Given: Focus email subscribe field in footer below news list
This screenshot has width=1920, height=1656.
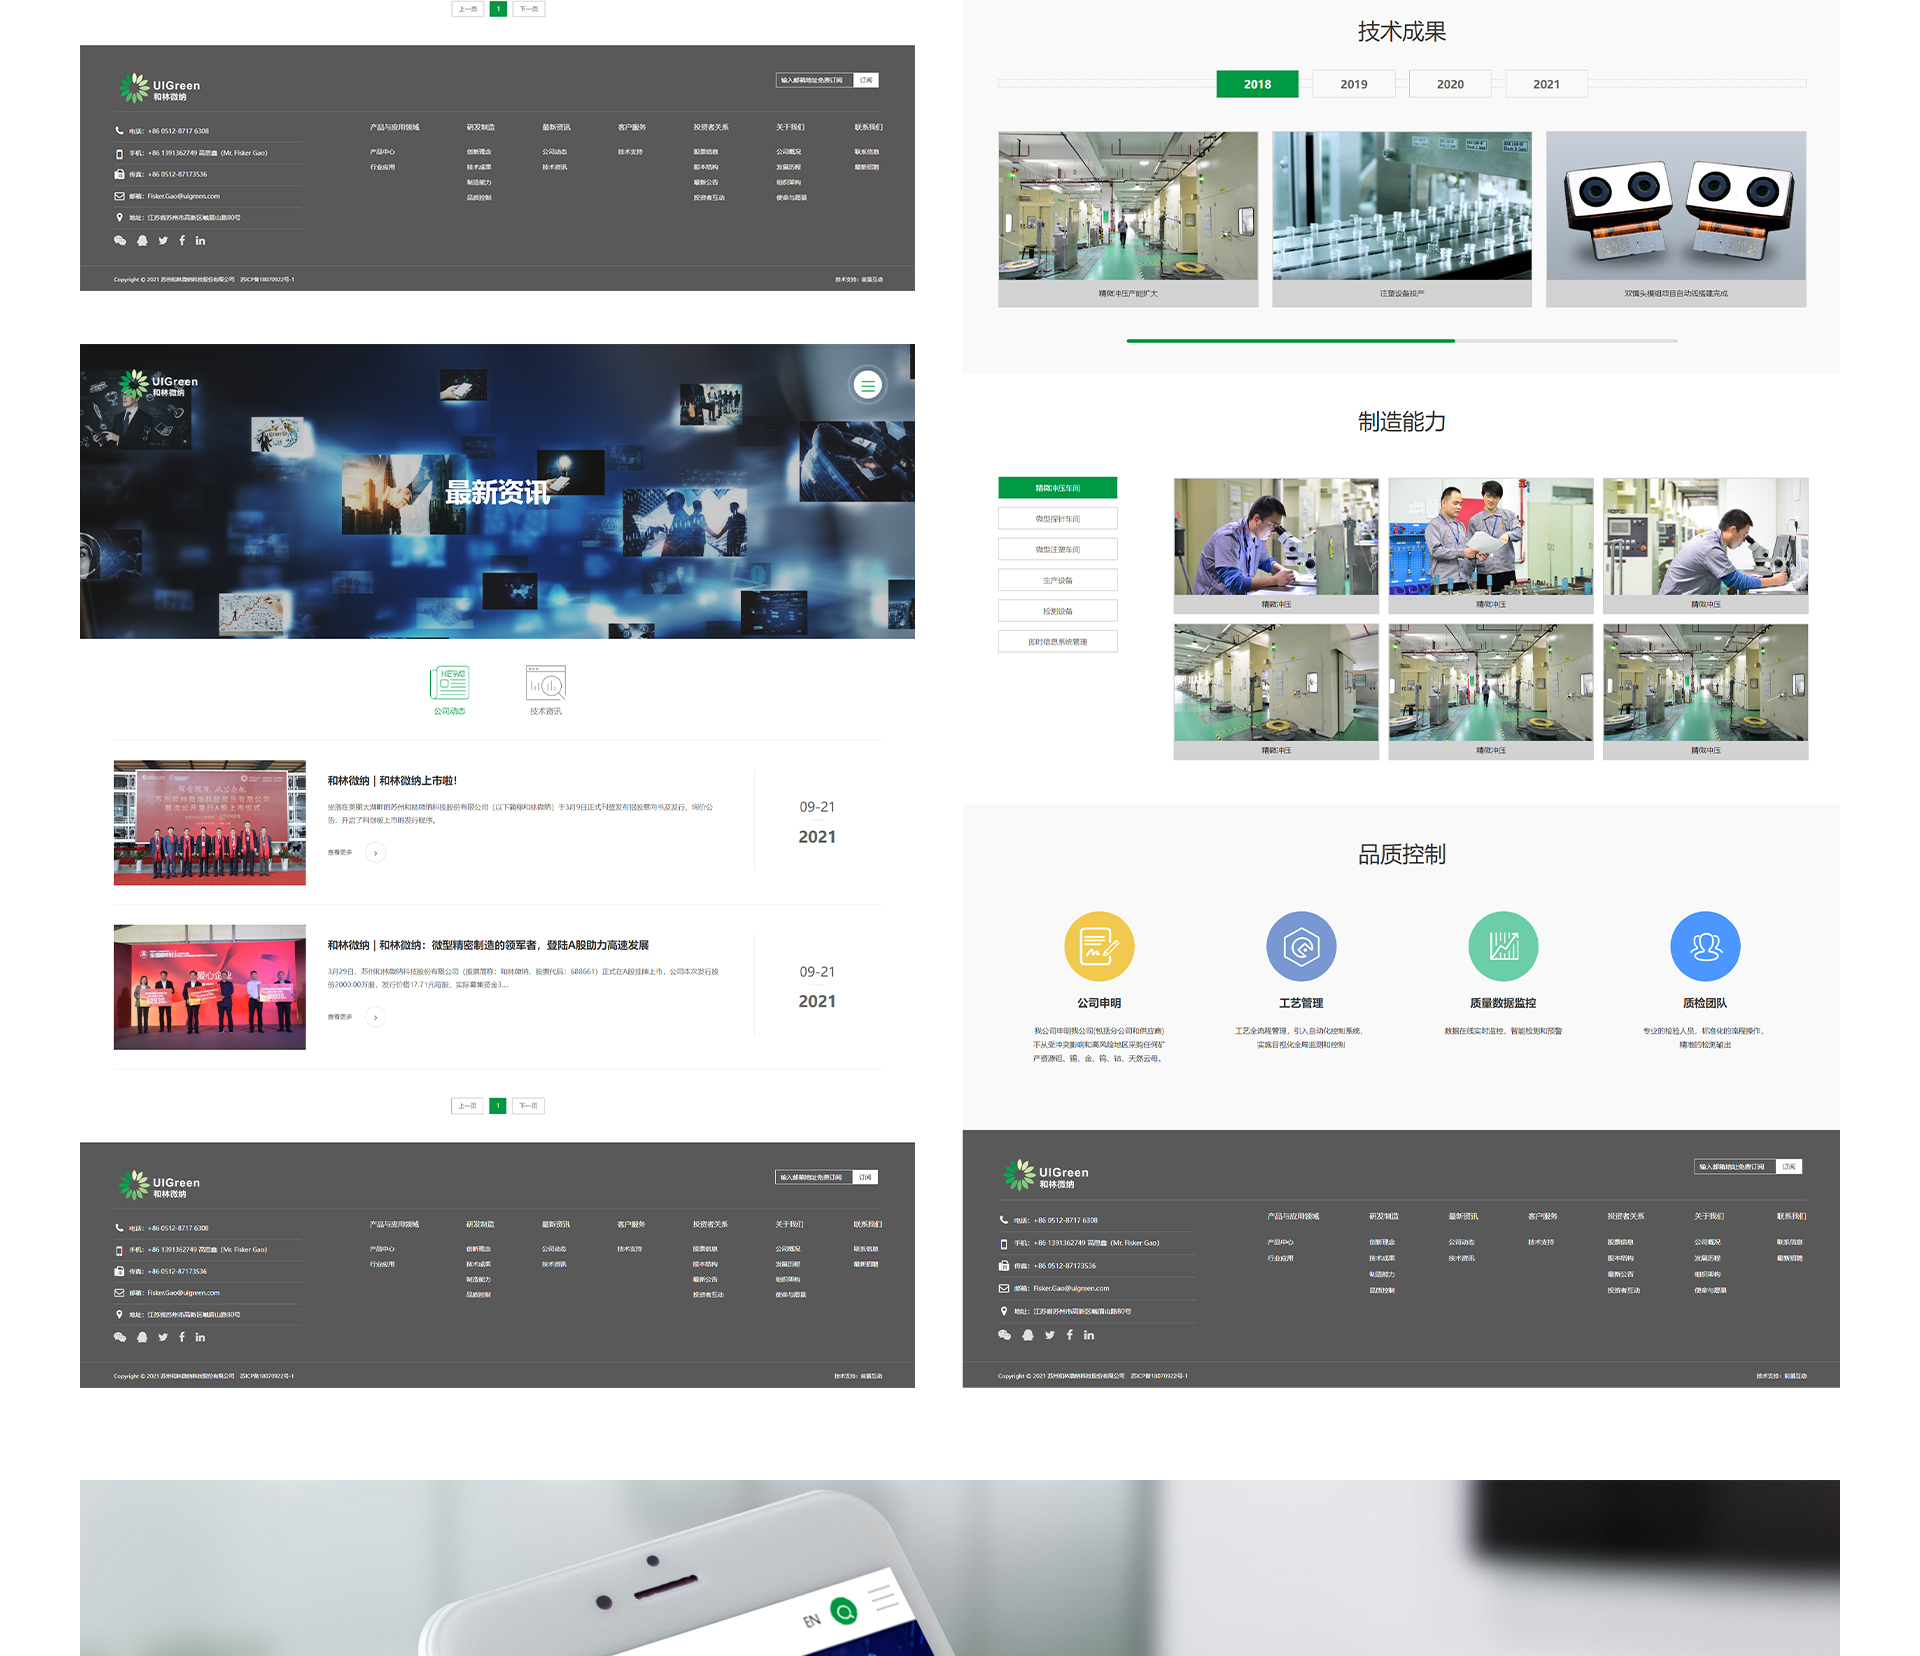Looking at the screenshot, I should (x=814, y=1177).
